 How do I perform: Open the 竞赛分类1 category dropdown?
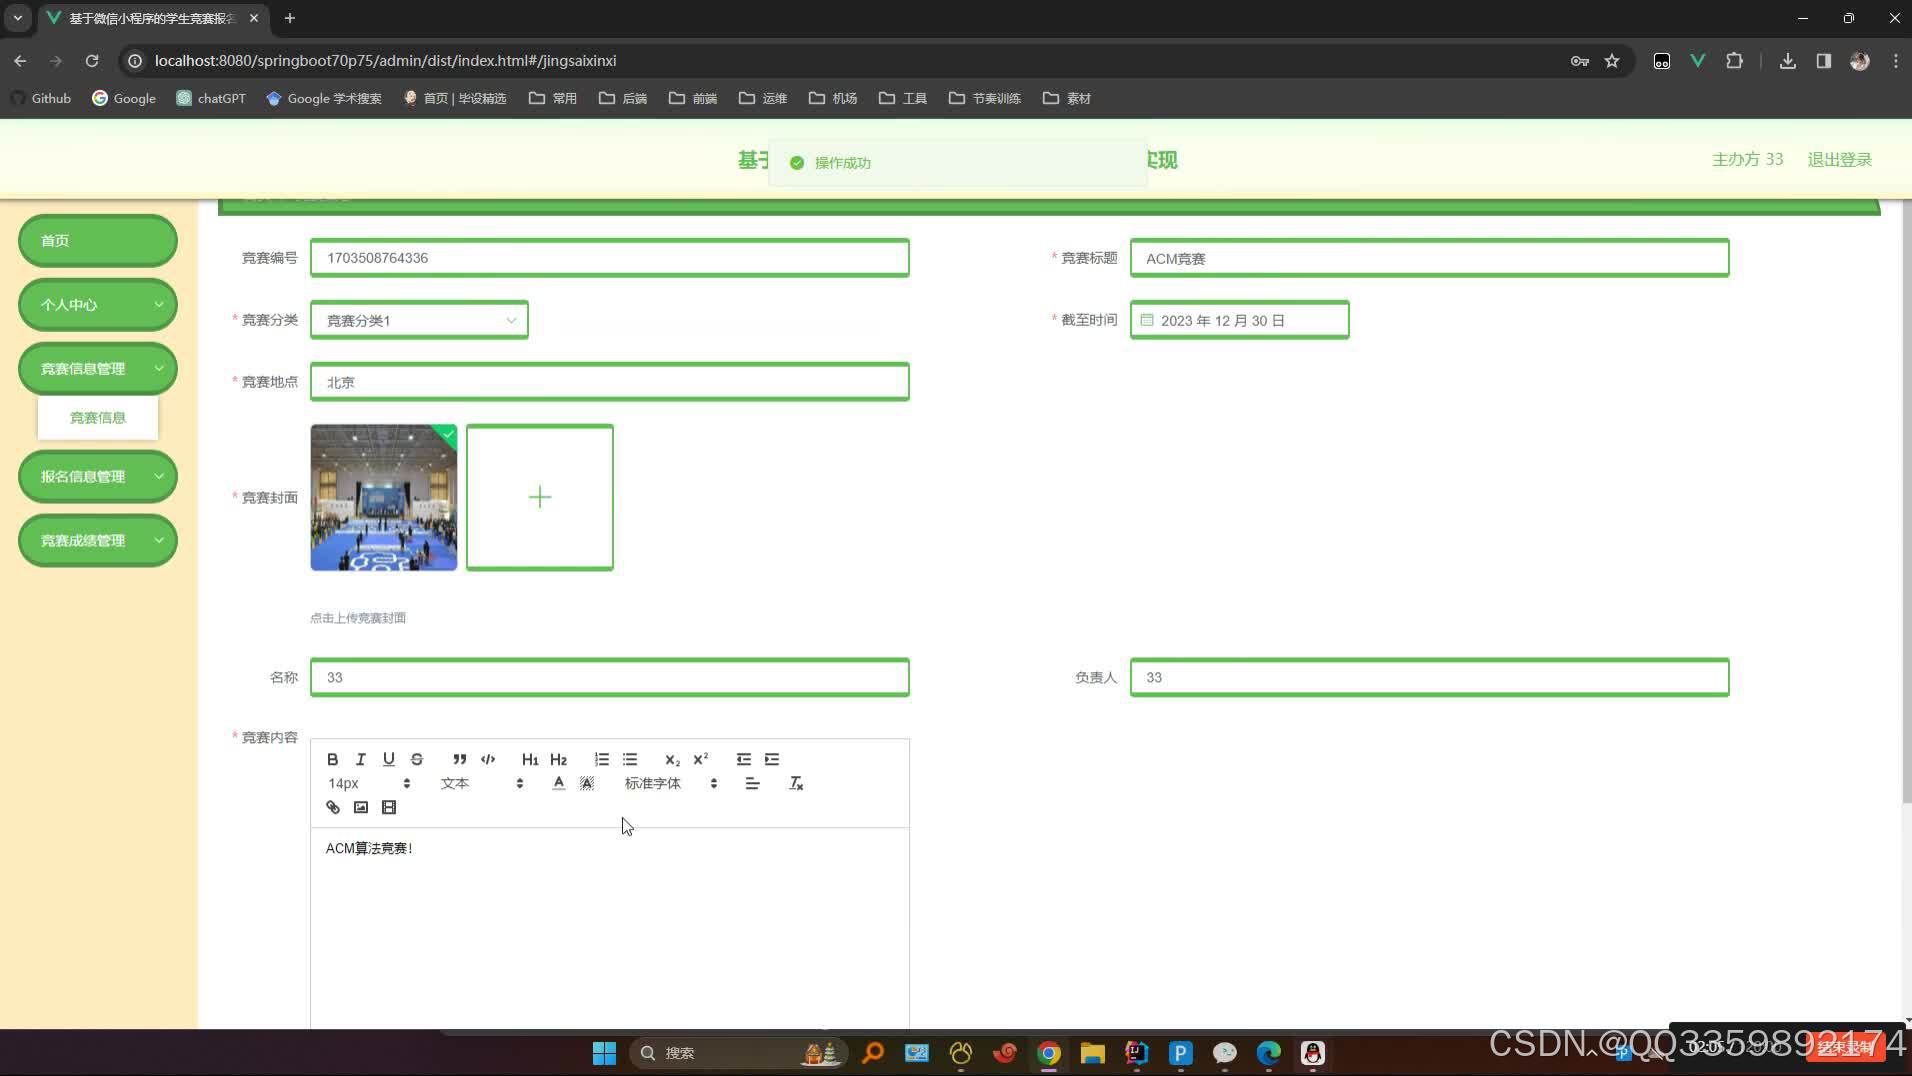(419, 320)
